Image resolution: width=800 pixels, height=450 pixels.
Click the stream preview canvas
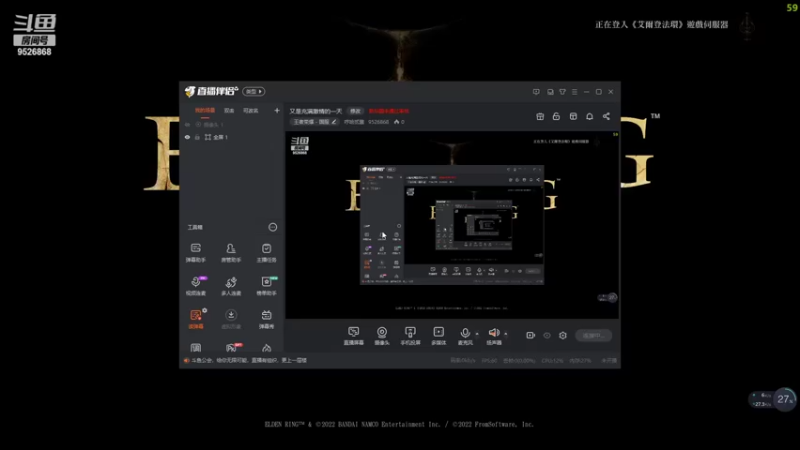coord(452,225)
